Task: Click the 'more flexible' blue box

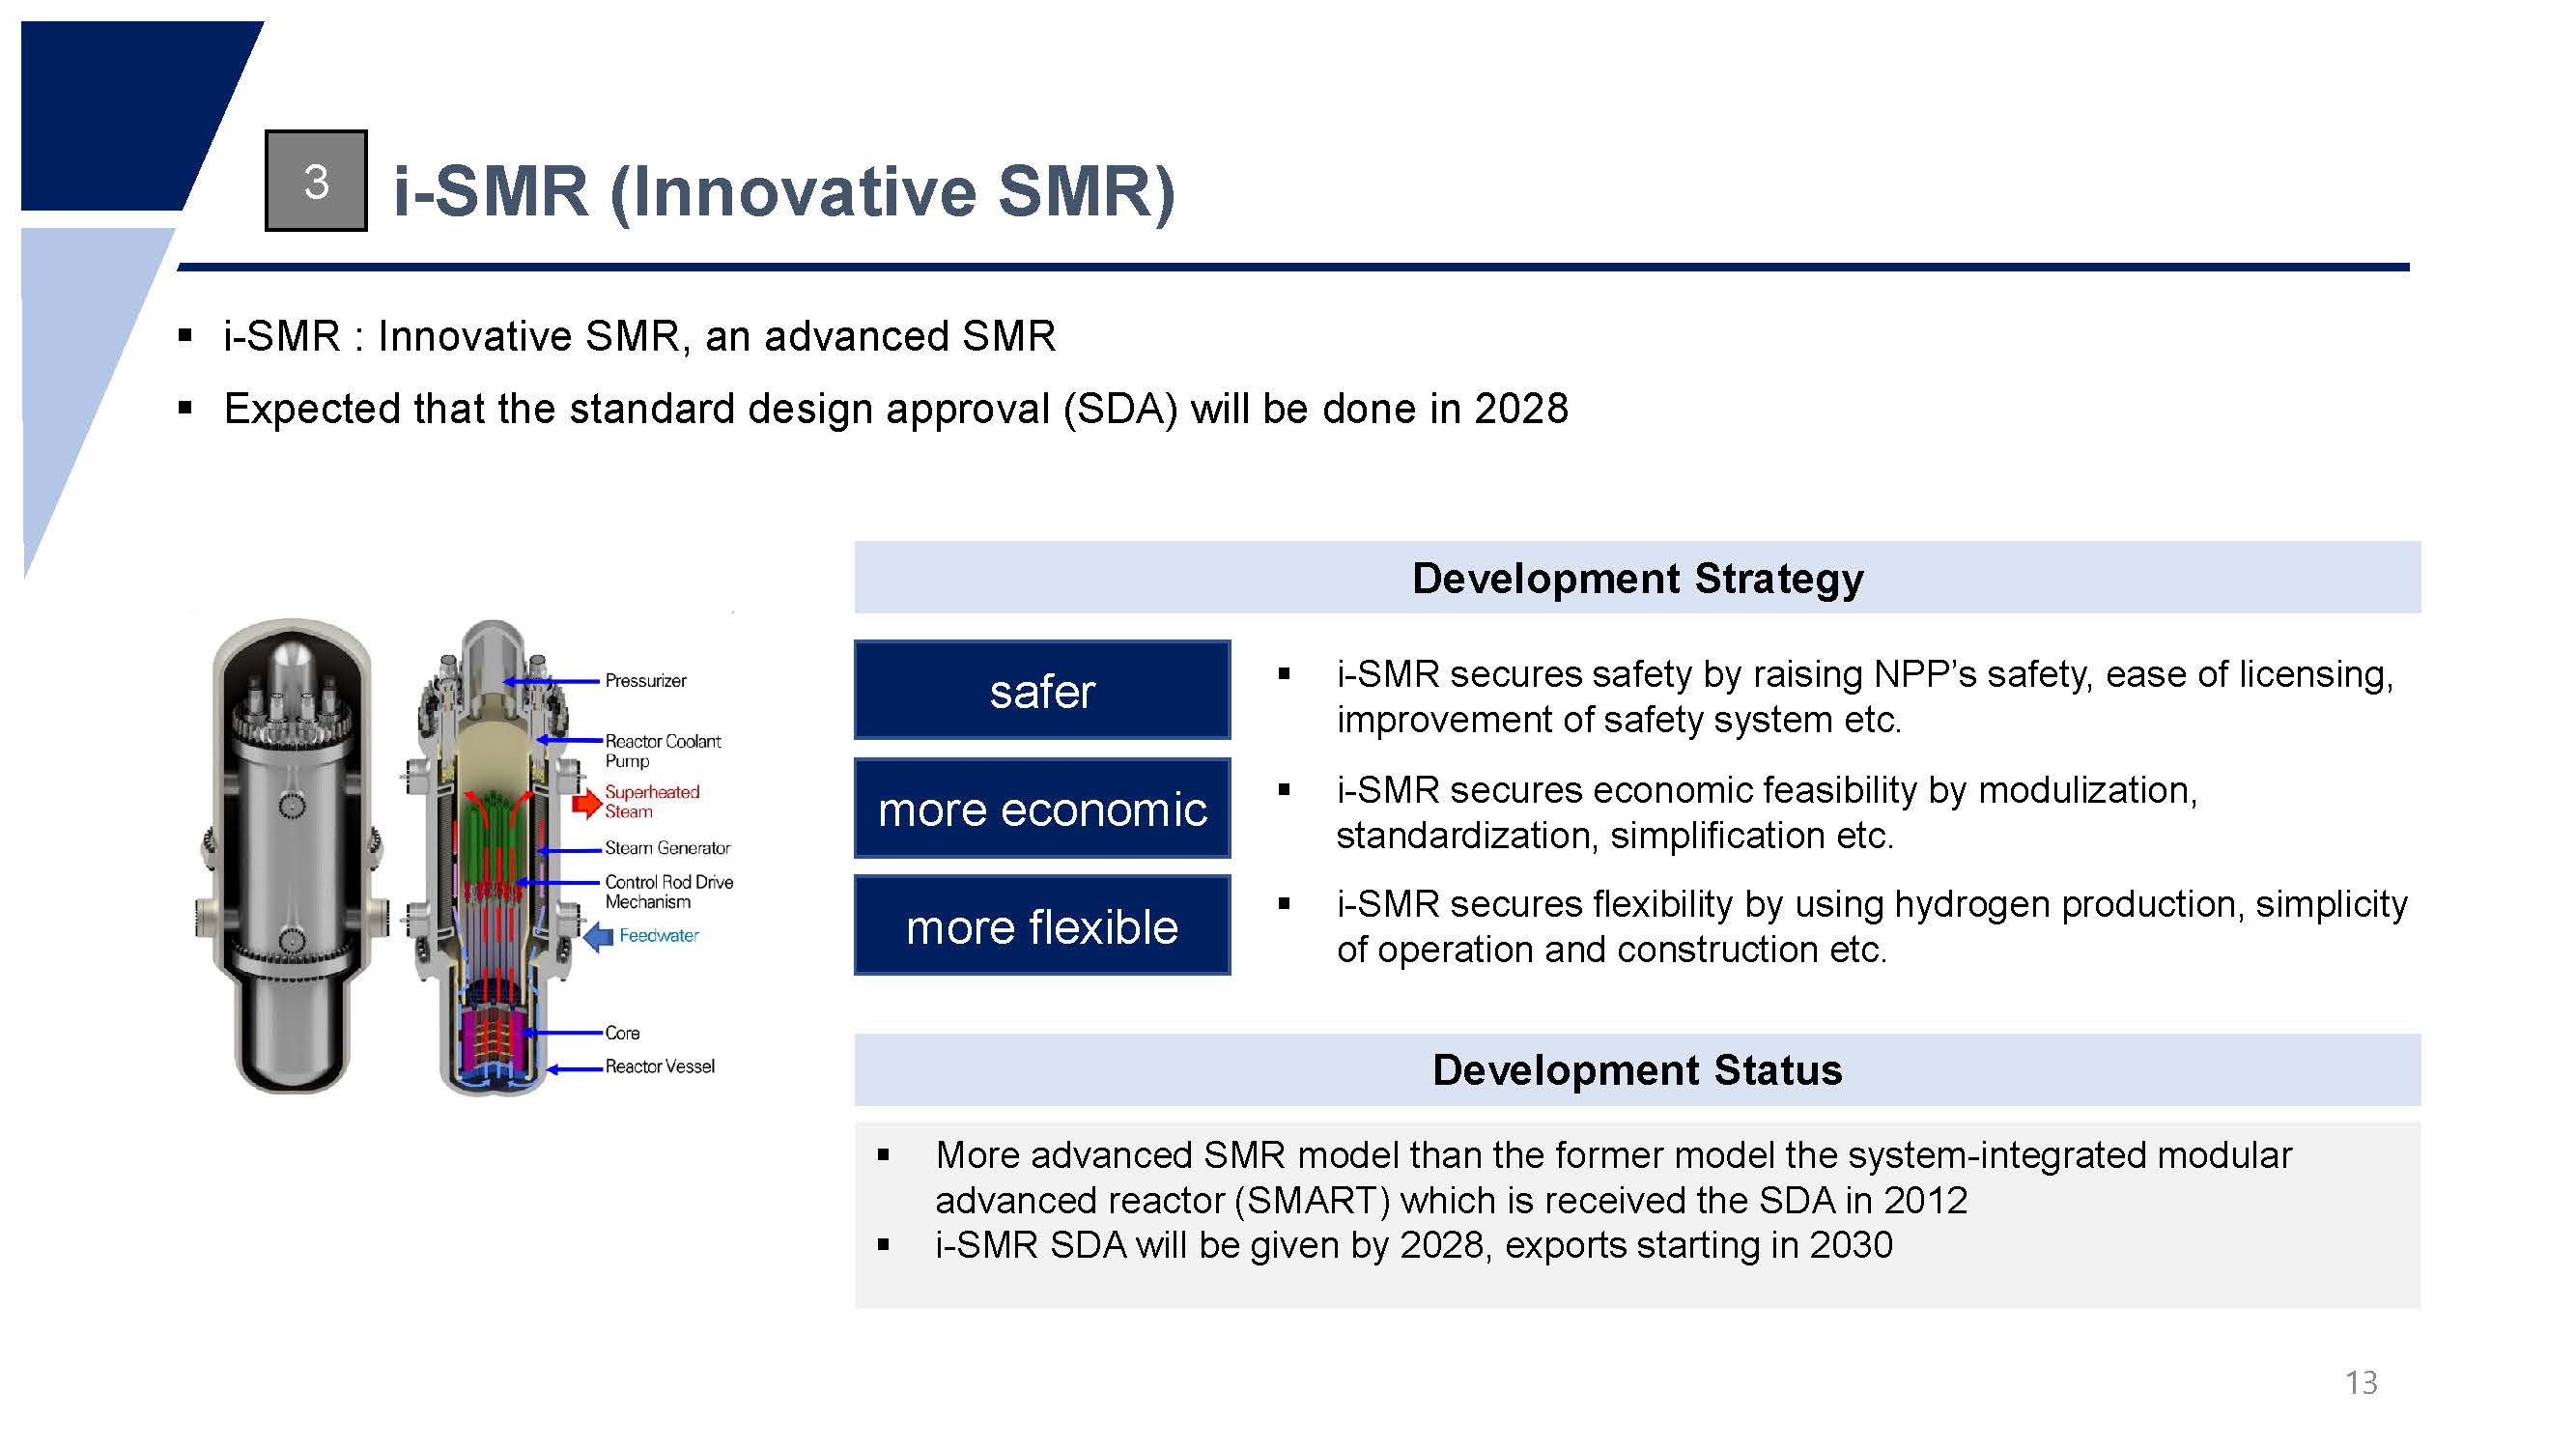Action: pyautogui.click(x=1042, y=926)
